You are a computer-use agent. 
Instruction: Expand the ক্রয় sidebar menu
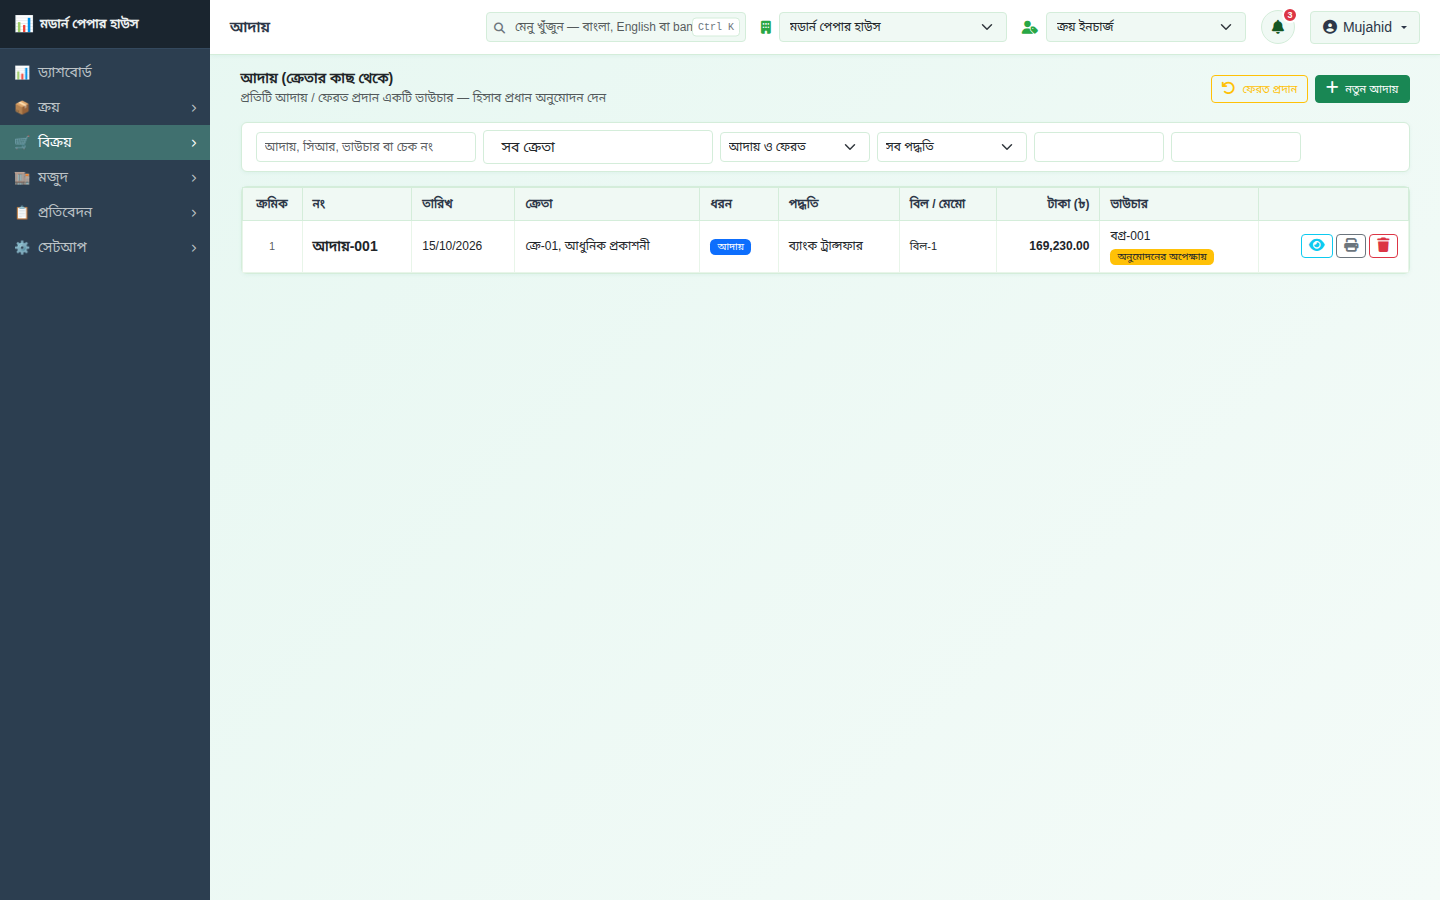(x=105, y=107)
